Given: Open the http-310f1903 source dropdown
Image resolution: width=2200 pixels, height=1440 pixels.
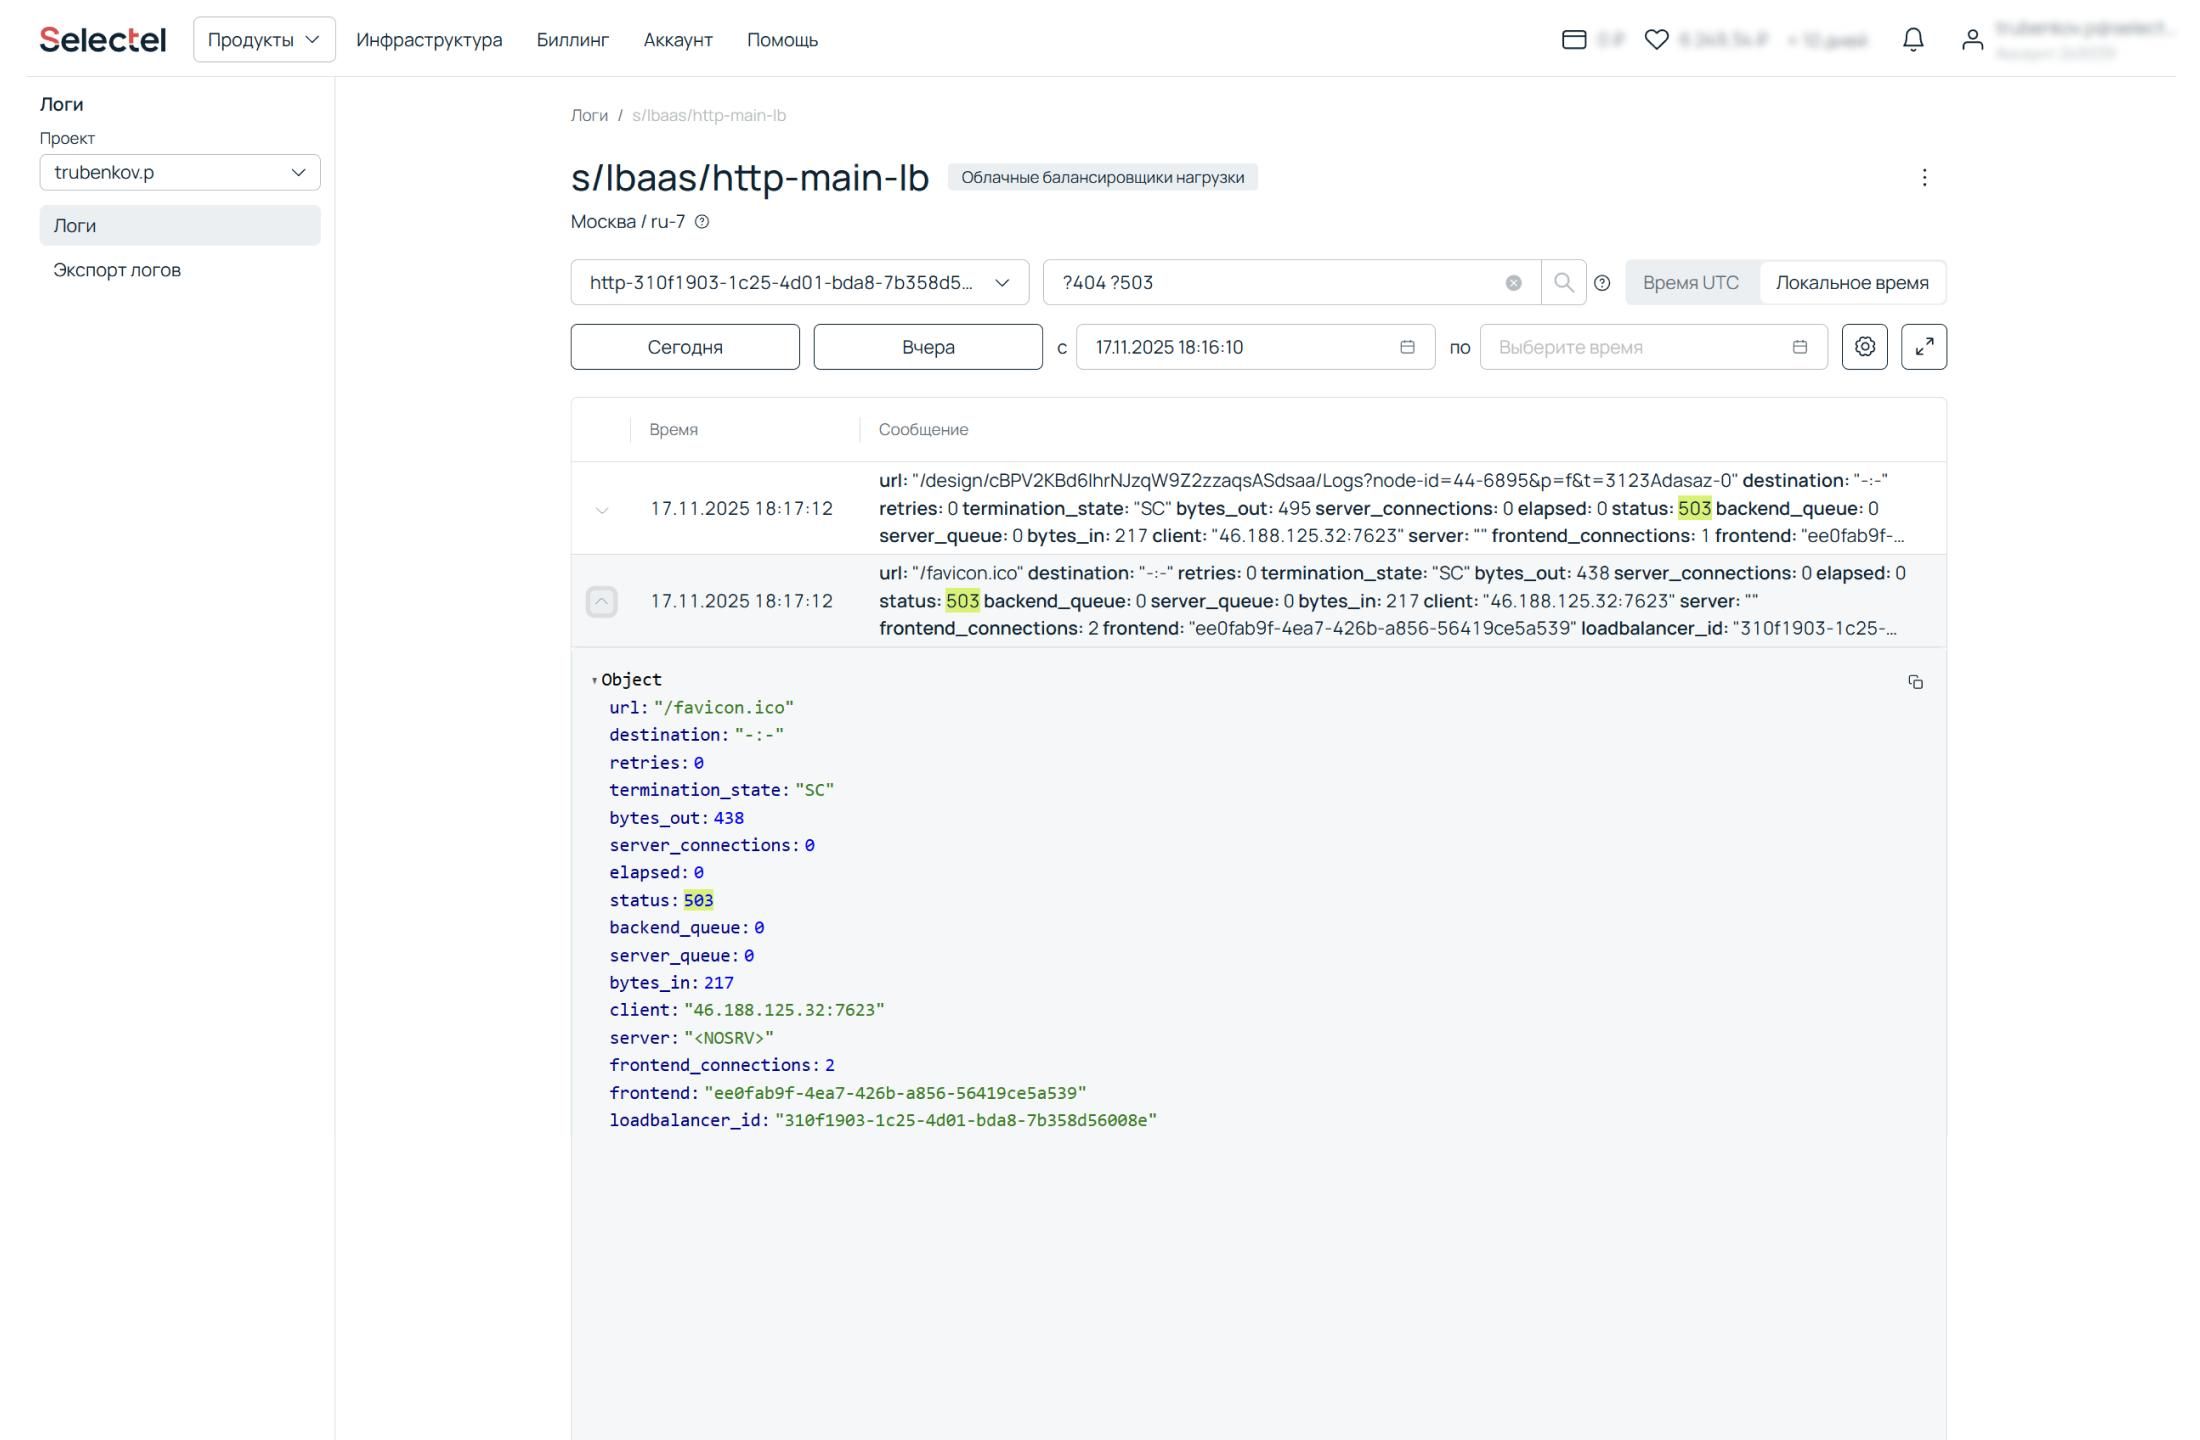Looking at the screenshot, I should [799, 283].
